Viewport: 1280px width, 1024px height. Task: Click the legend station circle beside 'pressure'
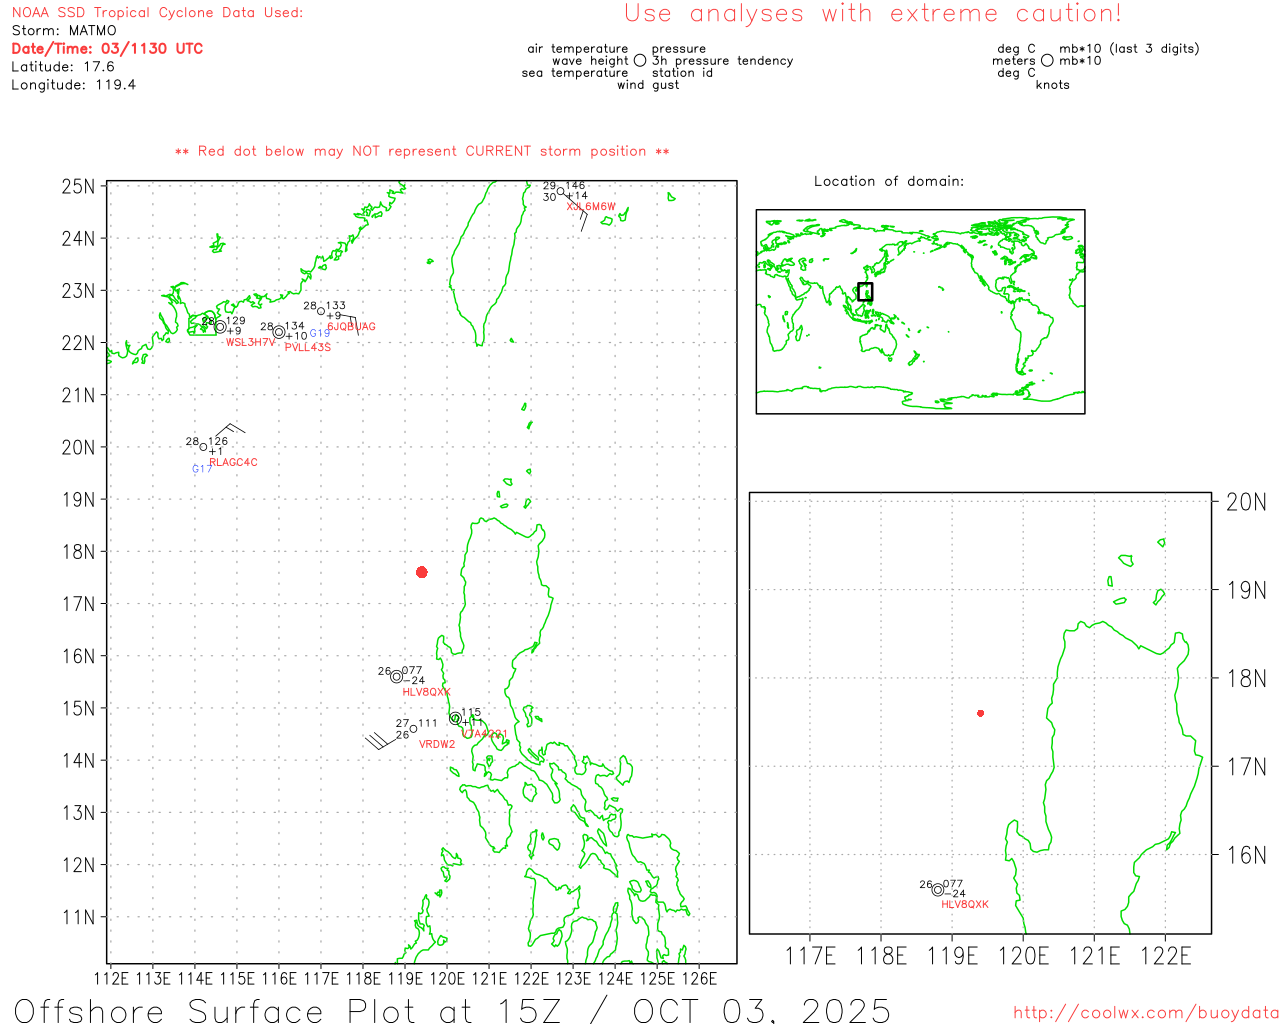(640, 61)
